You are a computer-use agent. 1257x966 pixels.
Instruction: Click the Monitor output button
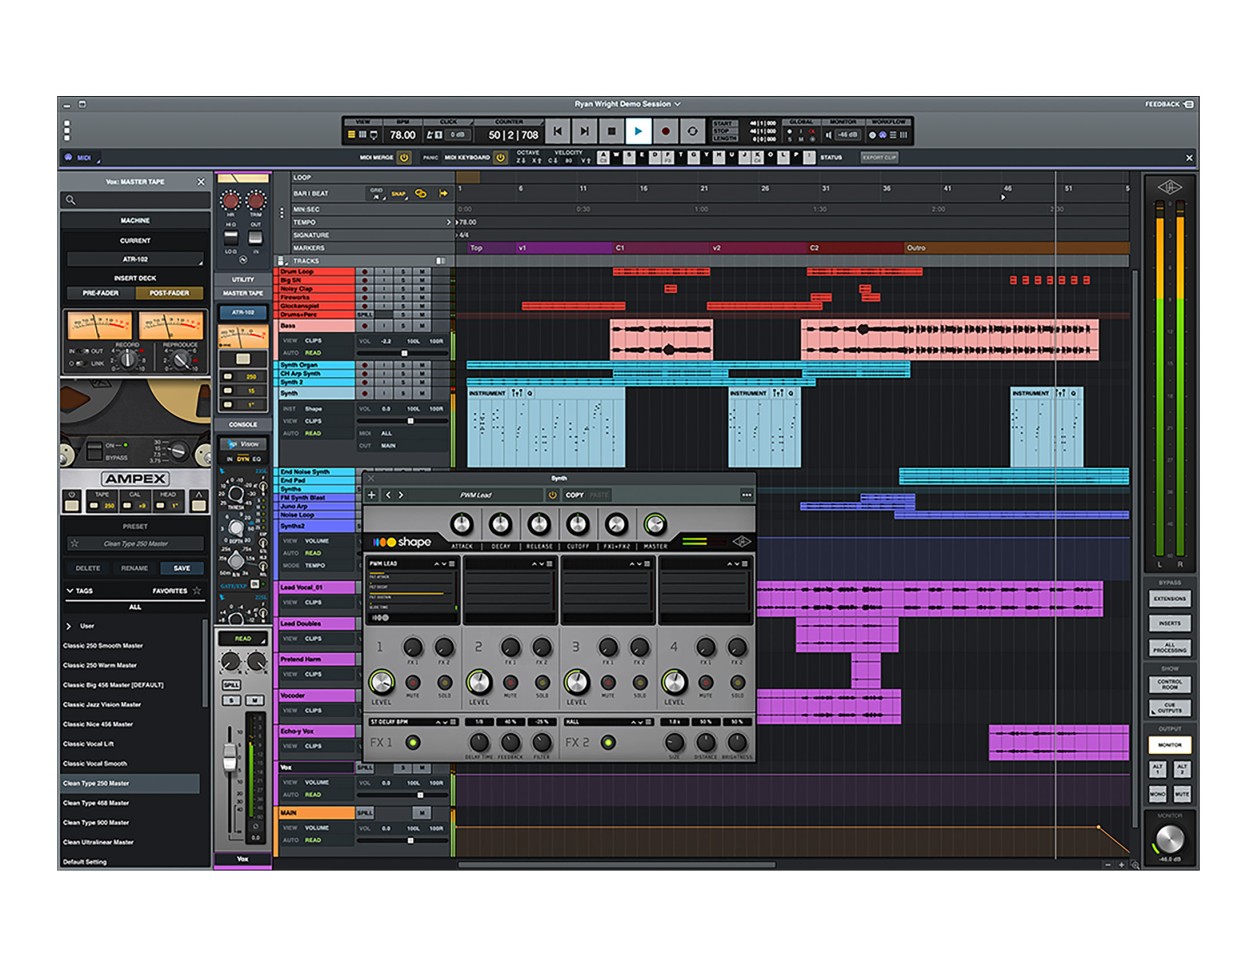(x=1169, y=744)
